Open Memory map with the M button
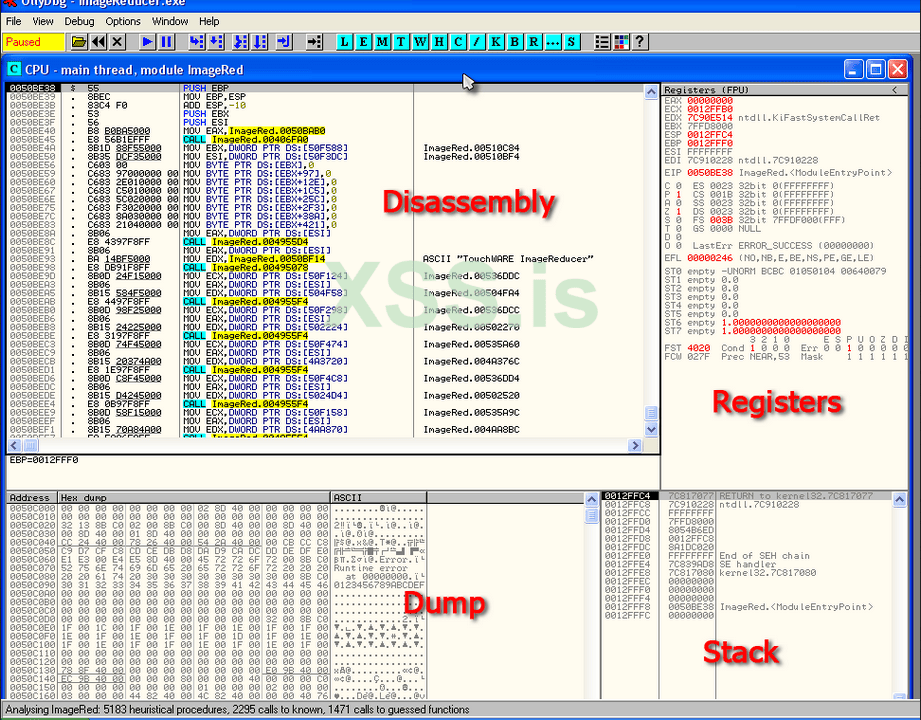Screen dimensions: 921x720 tap(382, 42)
